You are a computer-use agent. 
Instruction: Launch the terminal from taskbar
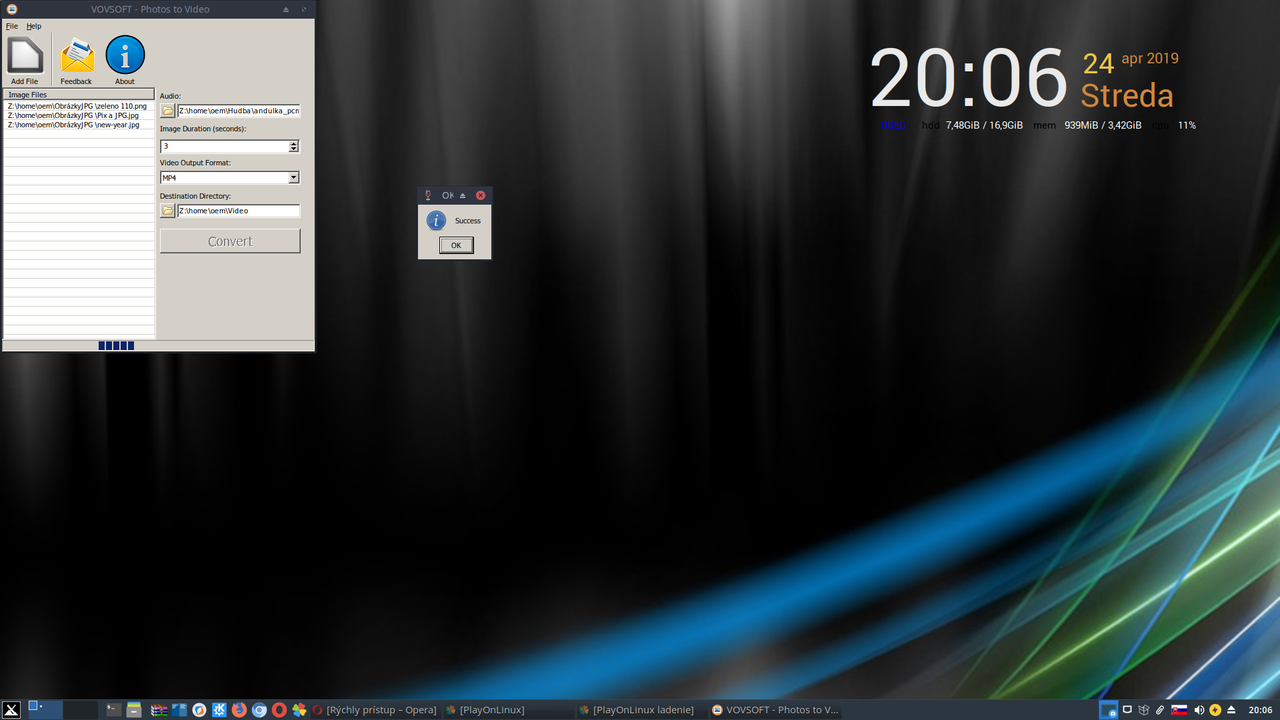coord(114,710)
